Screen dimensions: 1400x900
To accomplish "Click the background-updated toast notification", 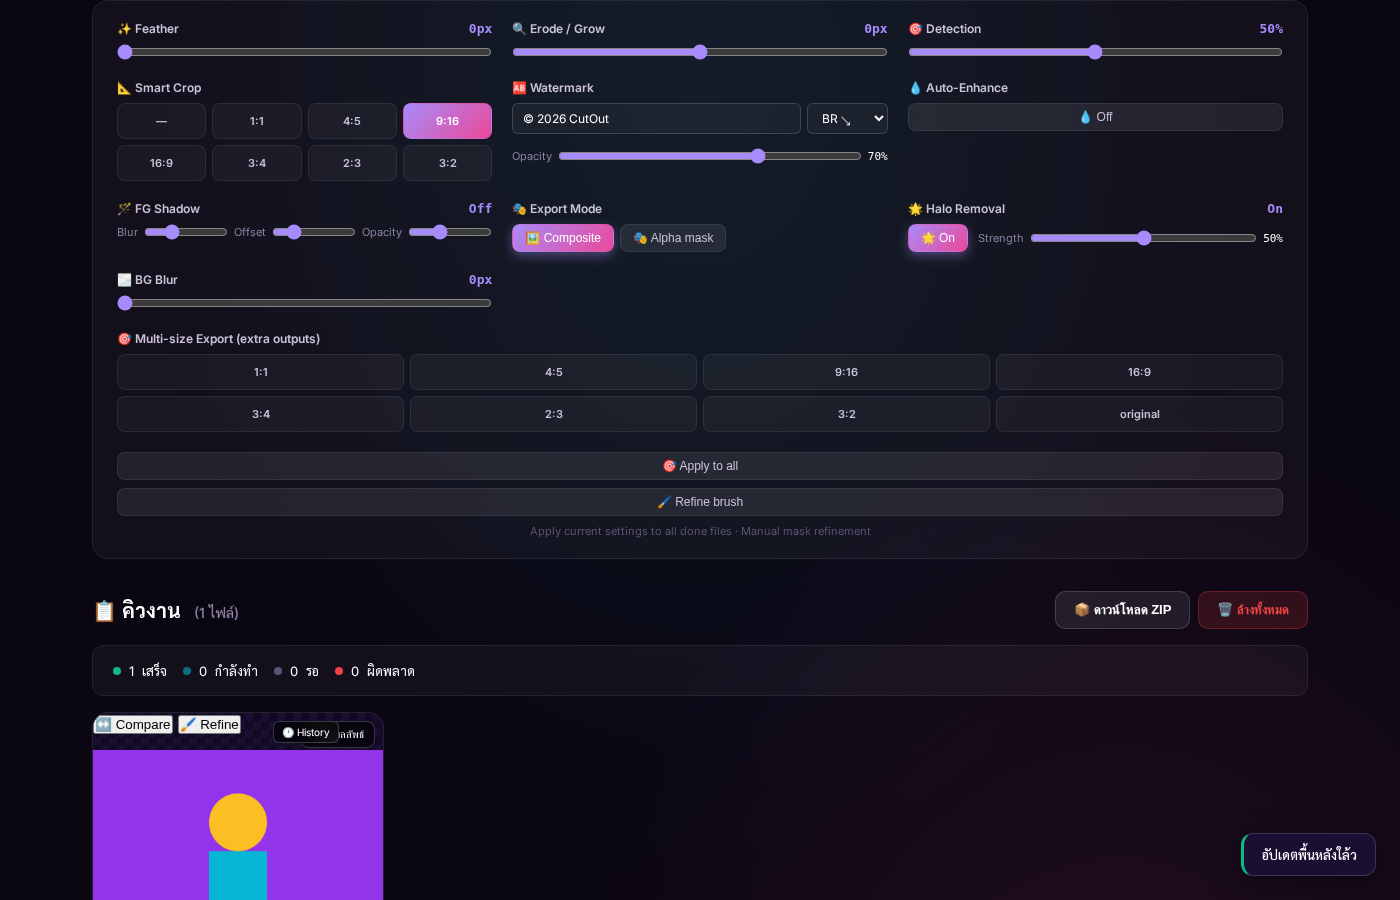I will click(1308, 854).
